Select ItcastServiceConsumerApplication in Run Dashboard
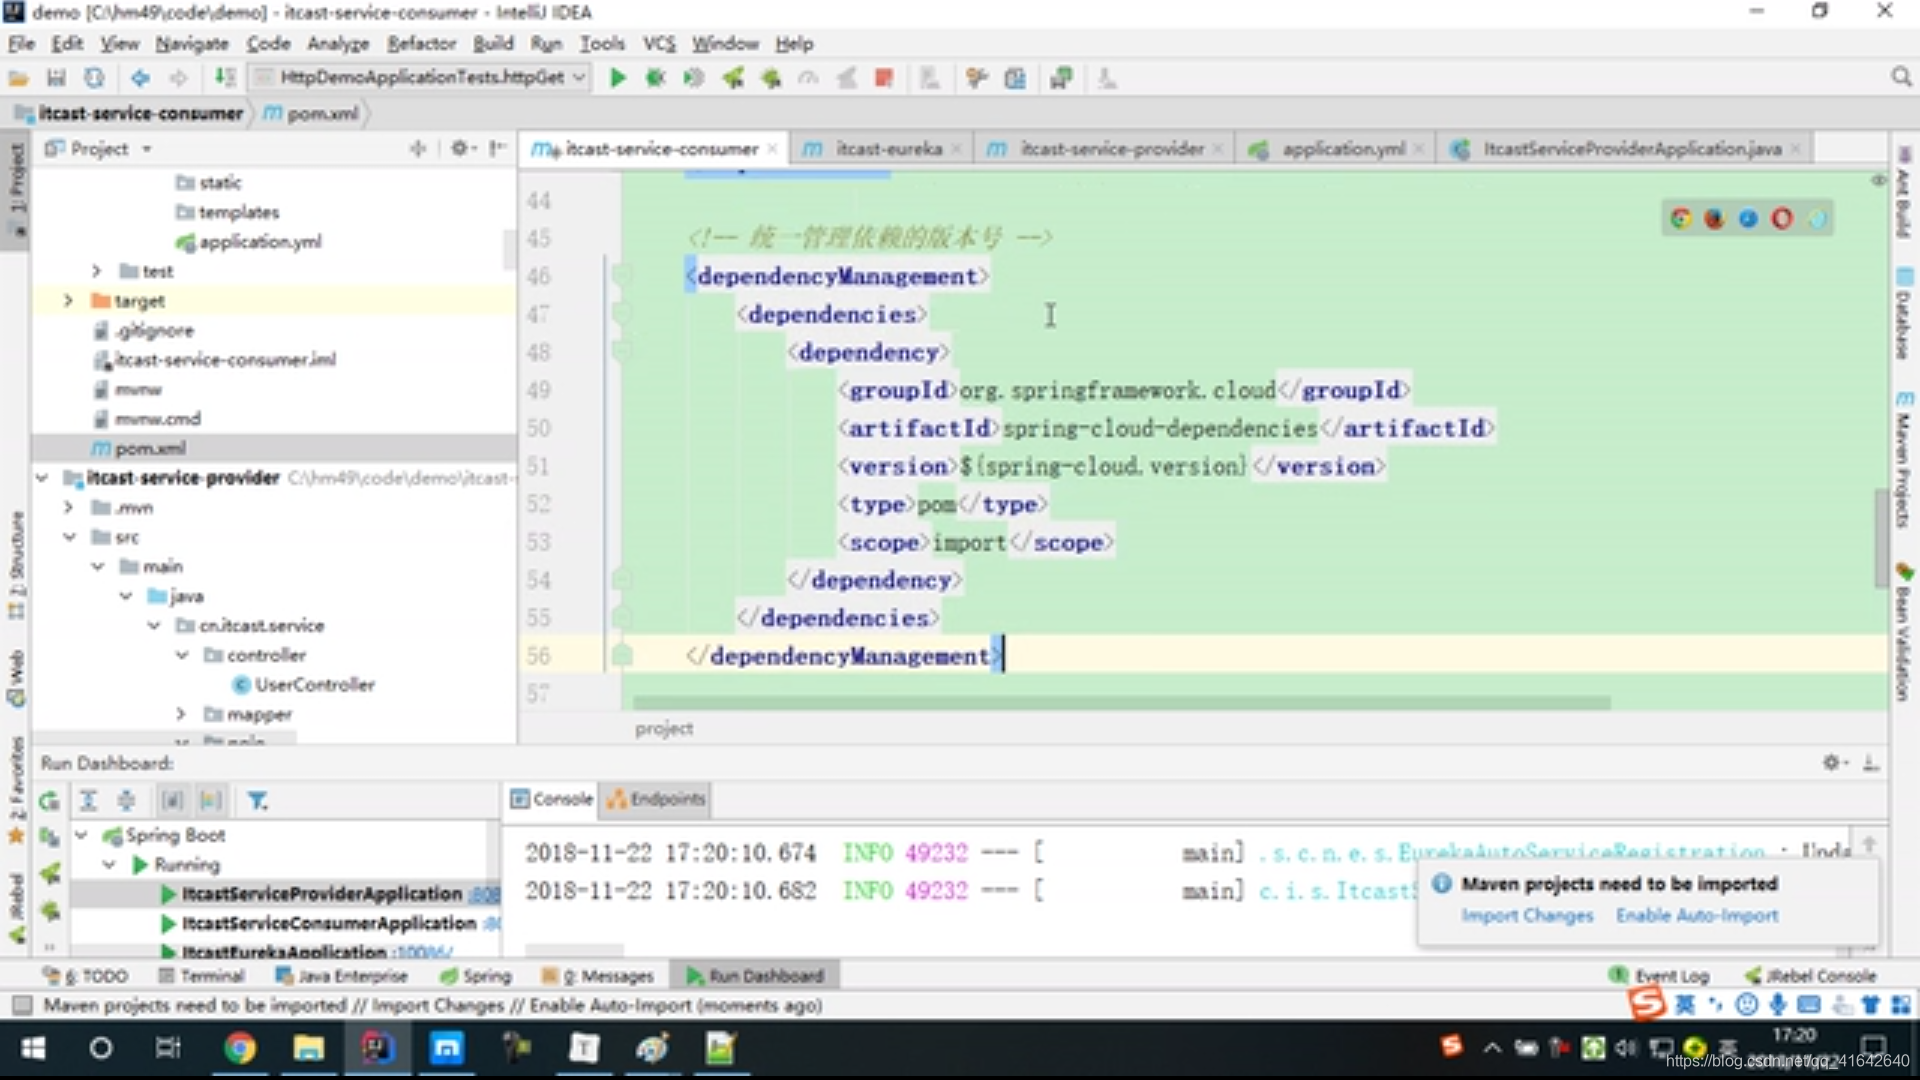 [x=328, y=923]
